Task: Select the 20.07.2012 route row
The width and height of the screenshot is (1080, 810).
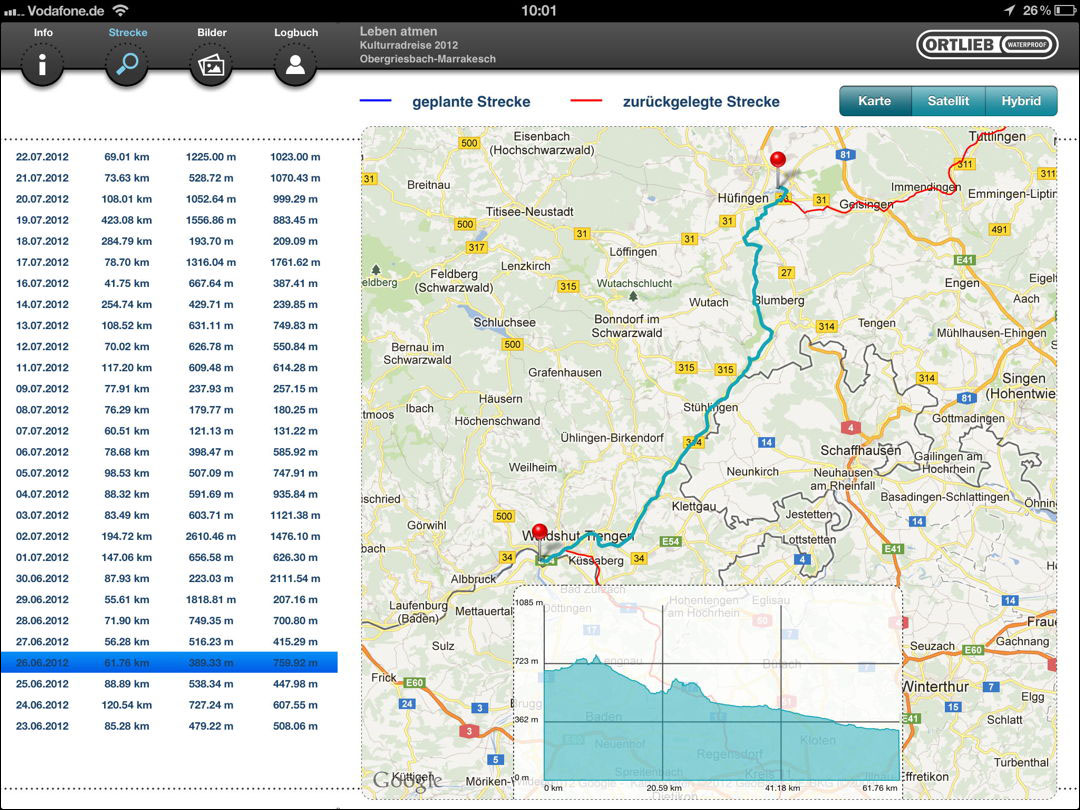Action: click(x=169, y=199)
